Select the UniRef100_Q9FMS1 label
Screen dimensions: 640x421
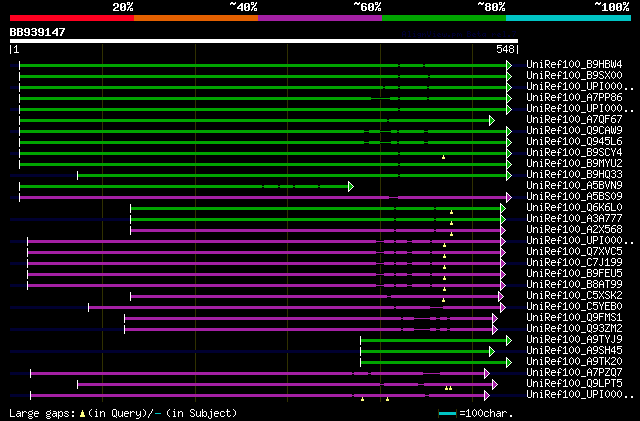click(x=574, y=317)
